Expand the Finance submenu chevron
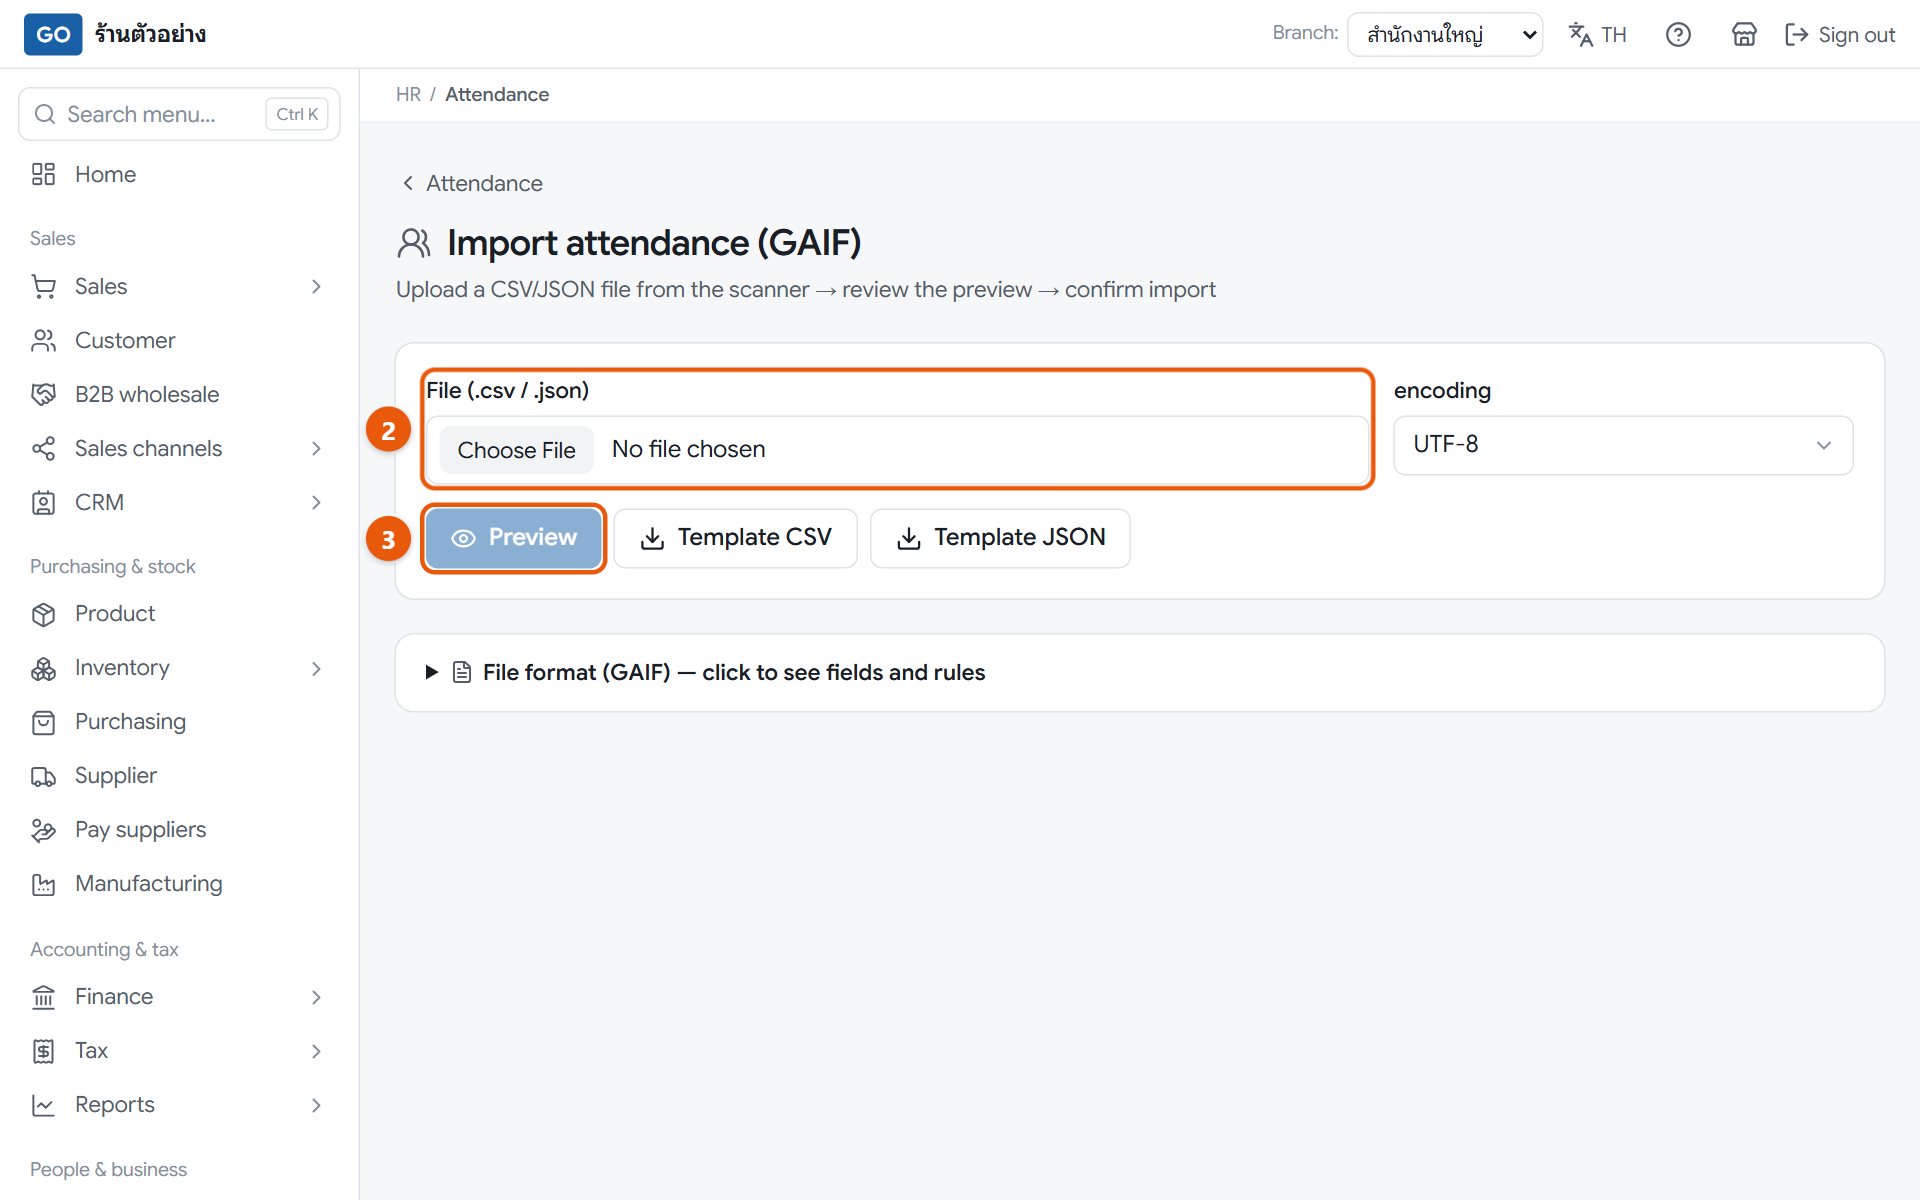Image resolution: width=1920 pixels, height=1200 pixels. [316, 997]
